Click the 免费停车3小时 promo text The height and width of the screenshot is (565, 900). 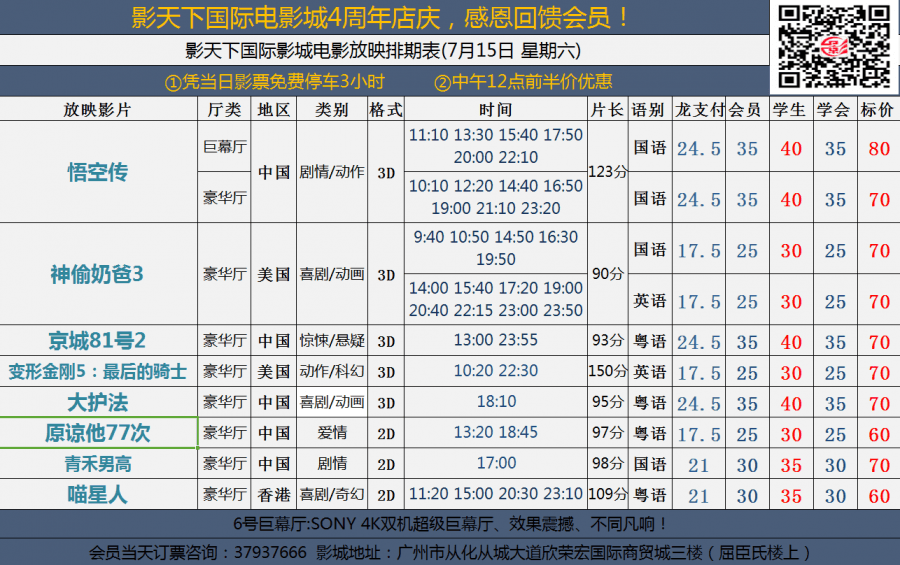(274, 82)
